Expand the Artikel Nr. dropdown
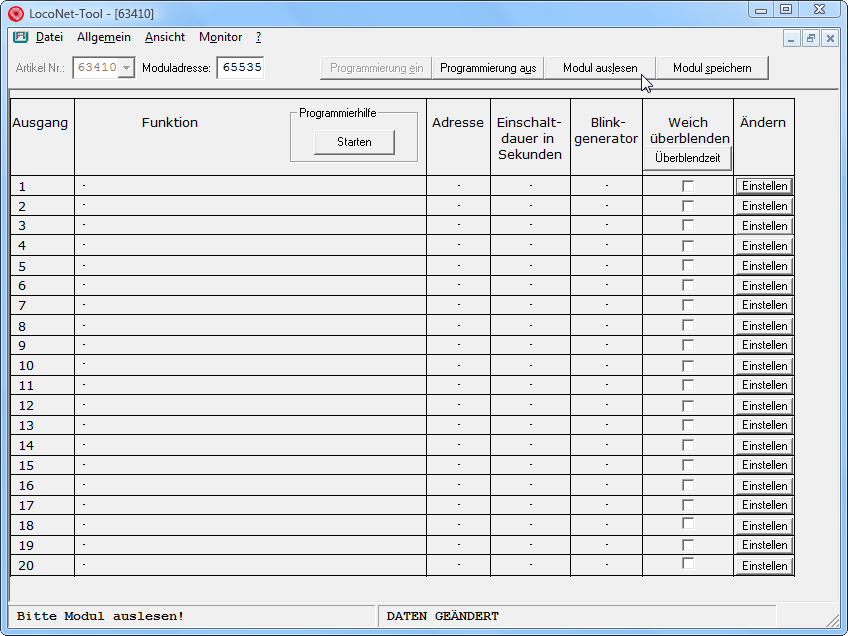Screen dimensions: 848x636 coord(127,68)
